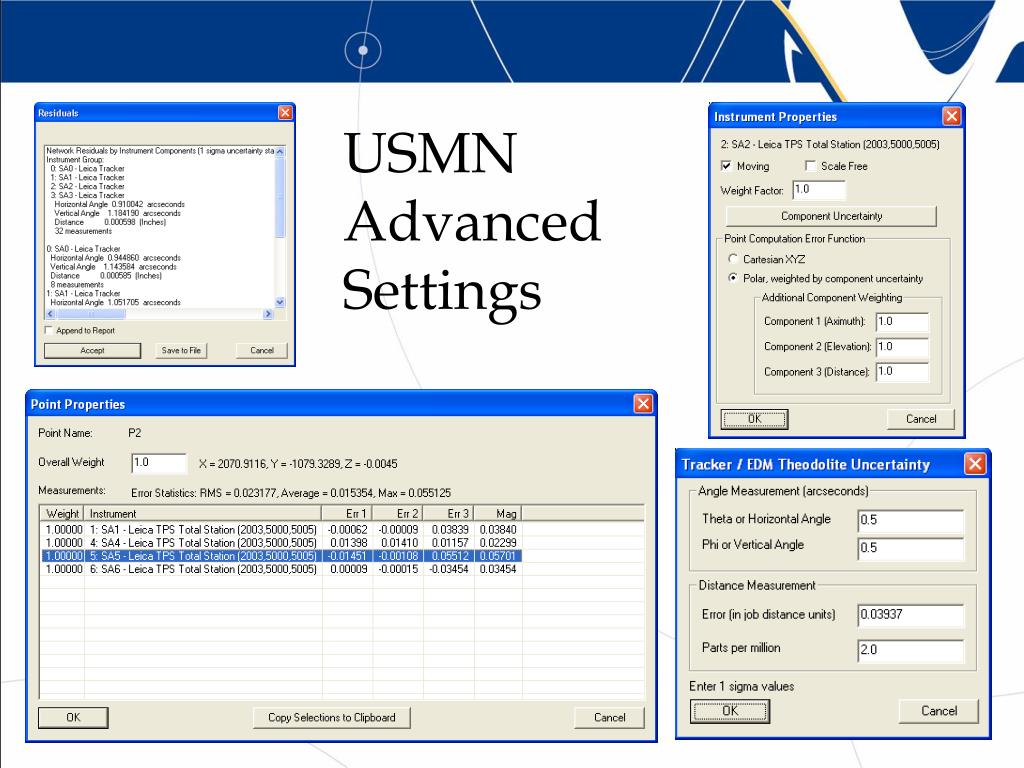
Task: Click the Err 1 value 0.01398
Action: tap(349, 543)
